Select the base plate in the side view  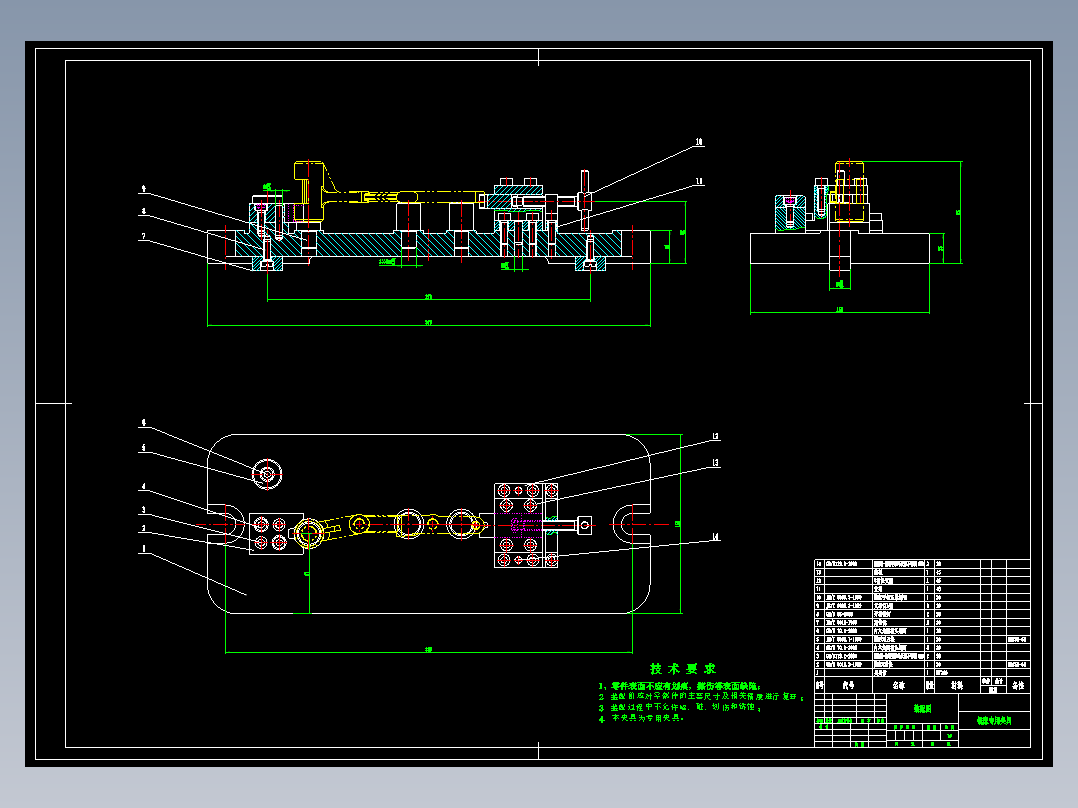pos(839,248)
